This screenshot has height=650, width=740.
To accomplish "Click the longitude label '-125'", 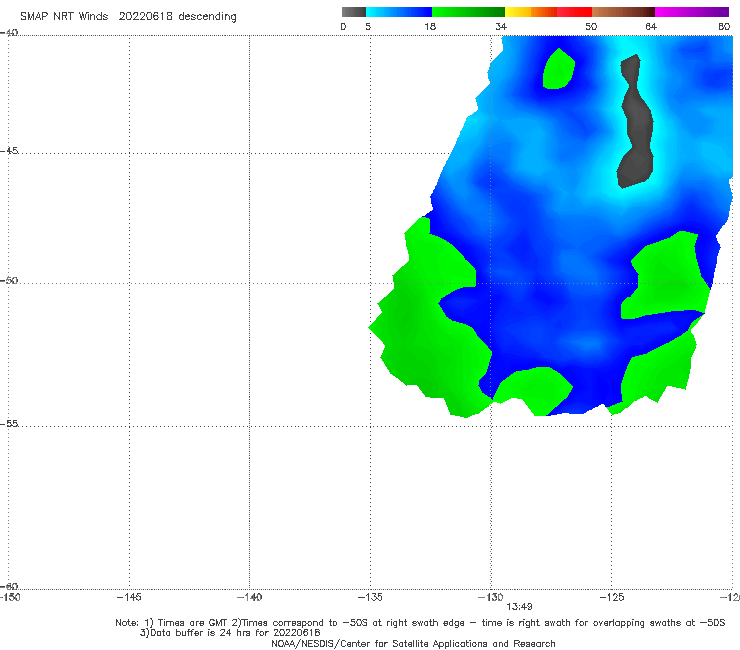I will click(612, 597).
